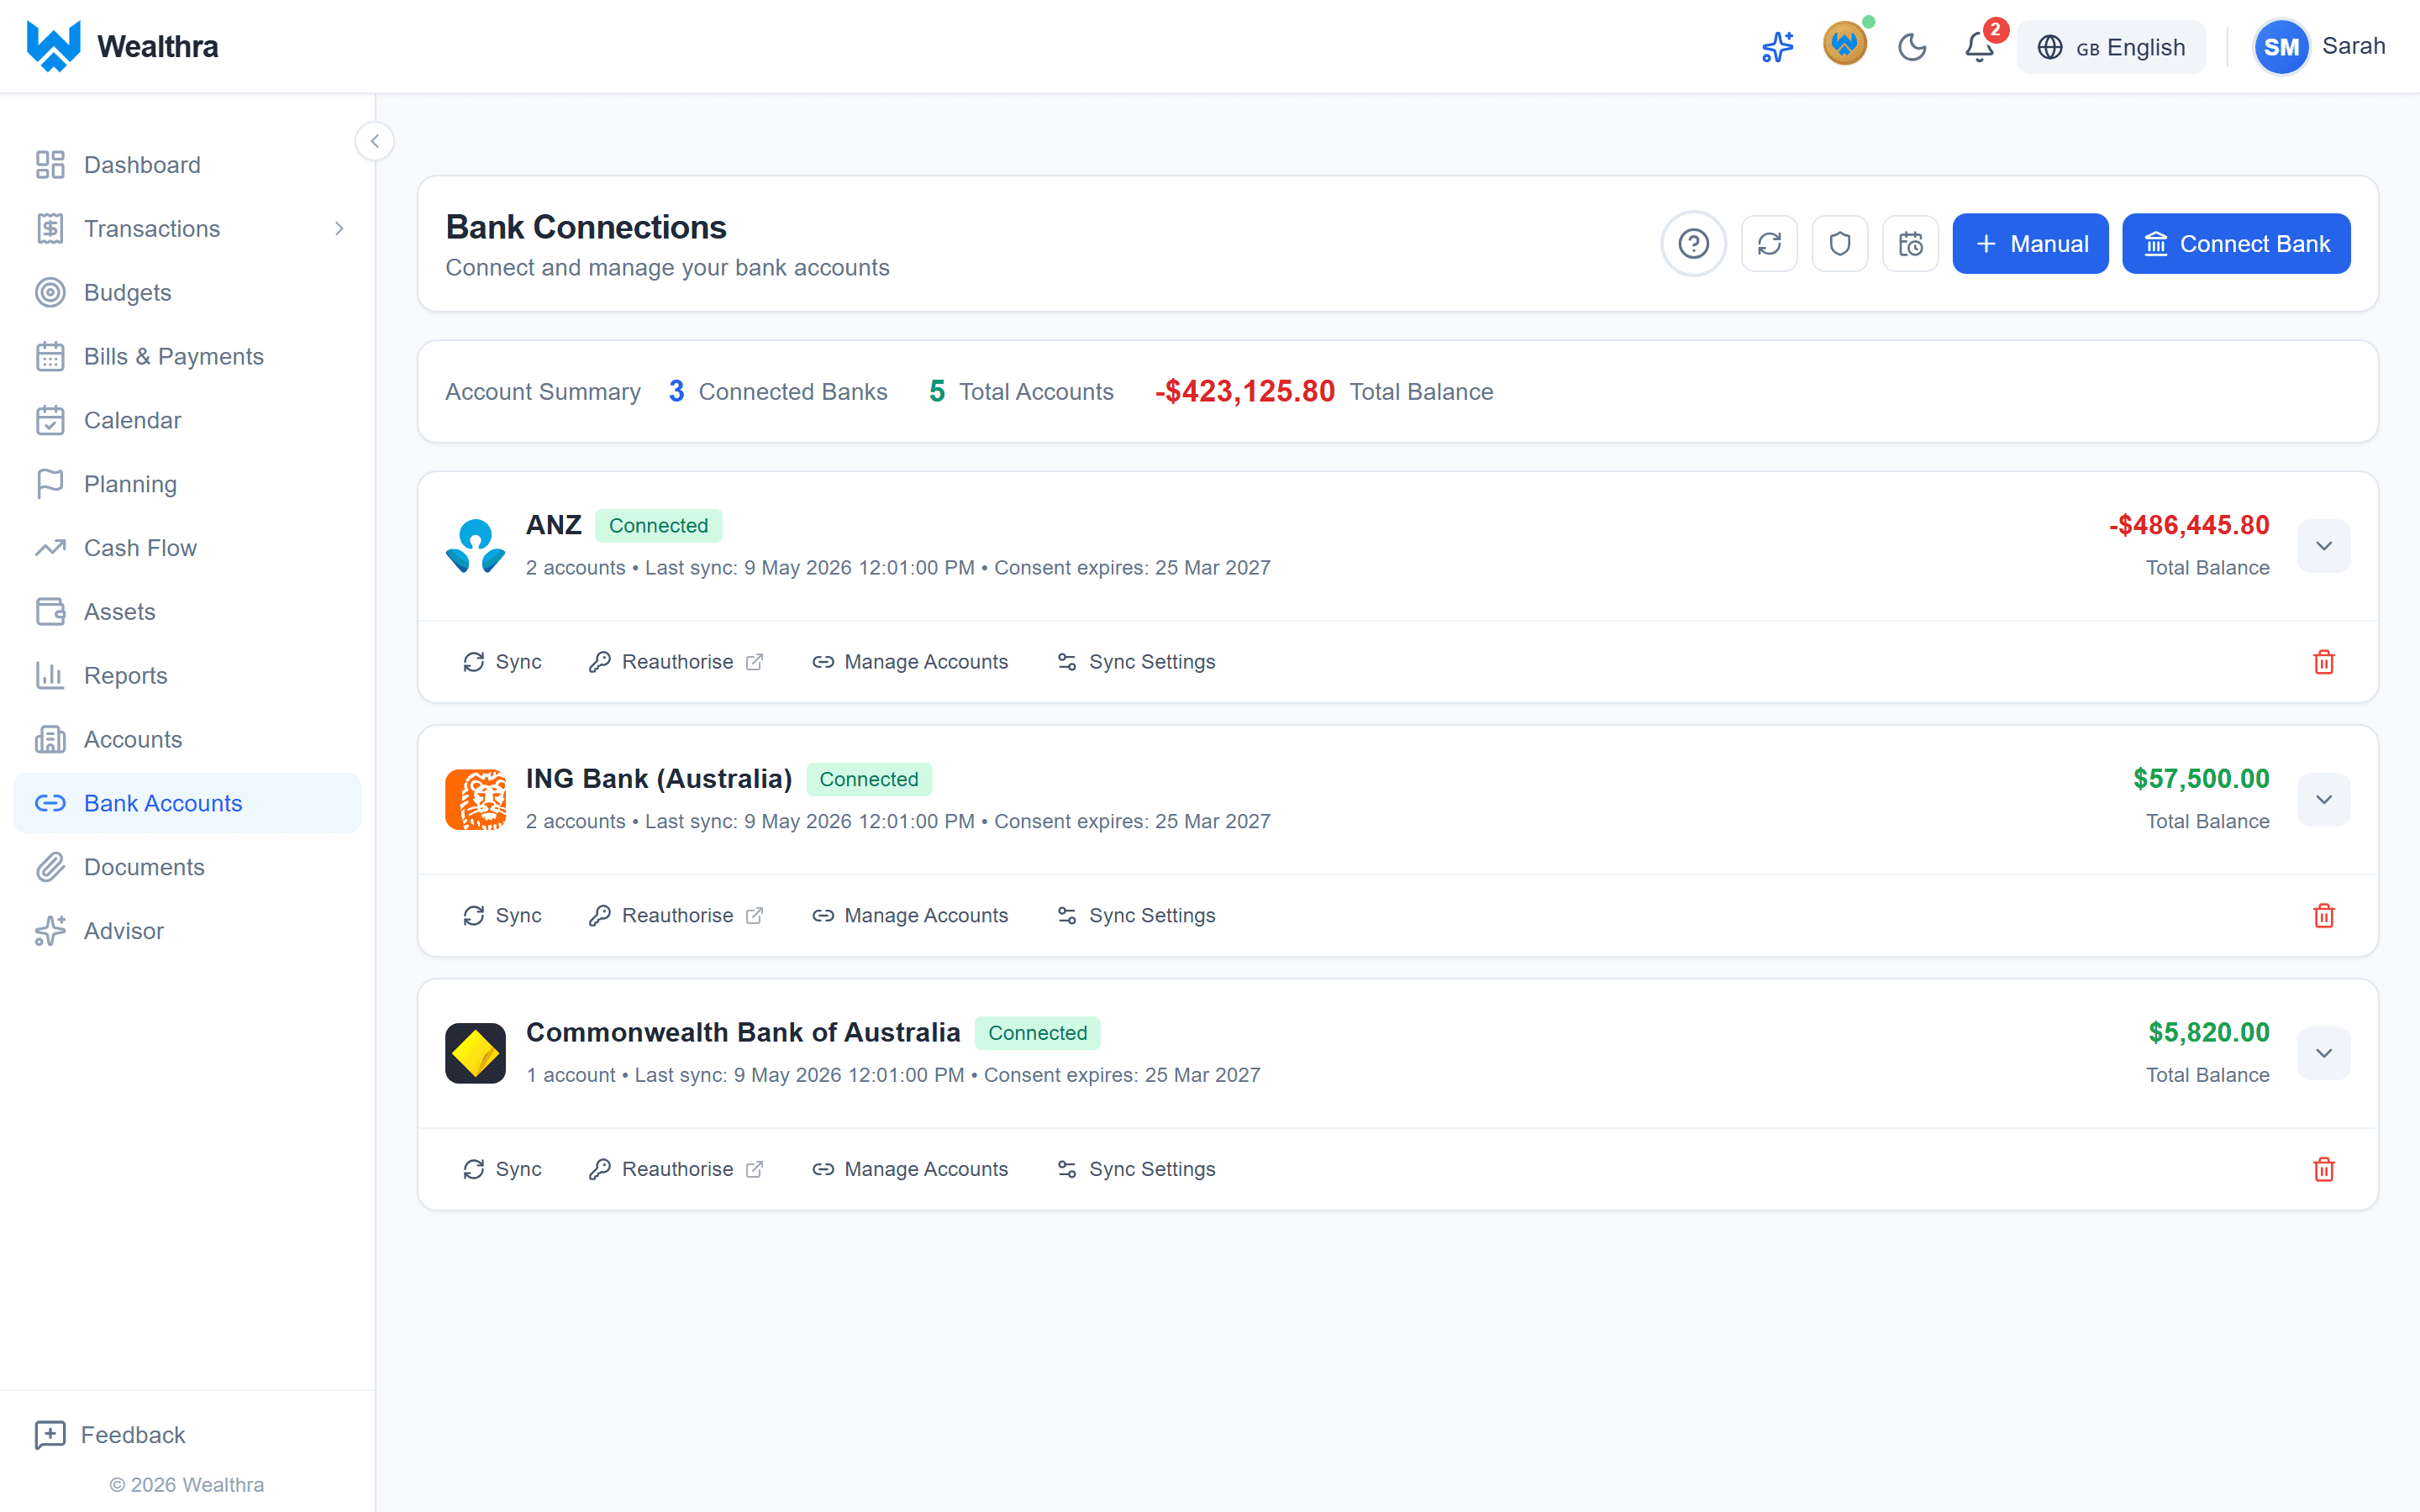This screenshot has width=2420, height=1512.
Task: Expand the ANZ bank card
Action: pyautogui.click(x=2323, y=546)
